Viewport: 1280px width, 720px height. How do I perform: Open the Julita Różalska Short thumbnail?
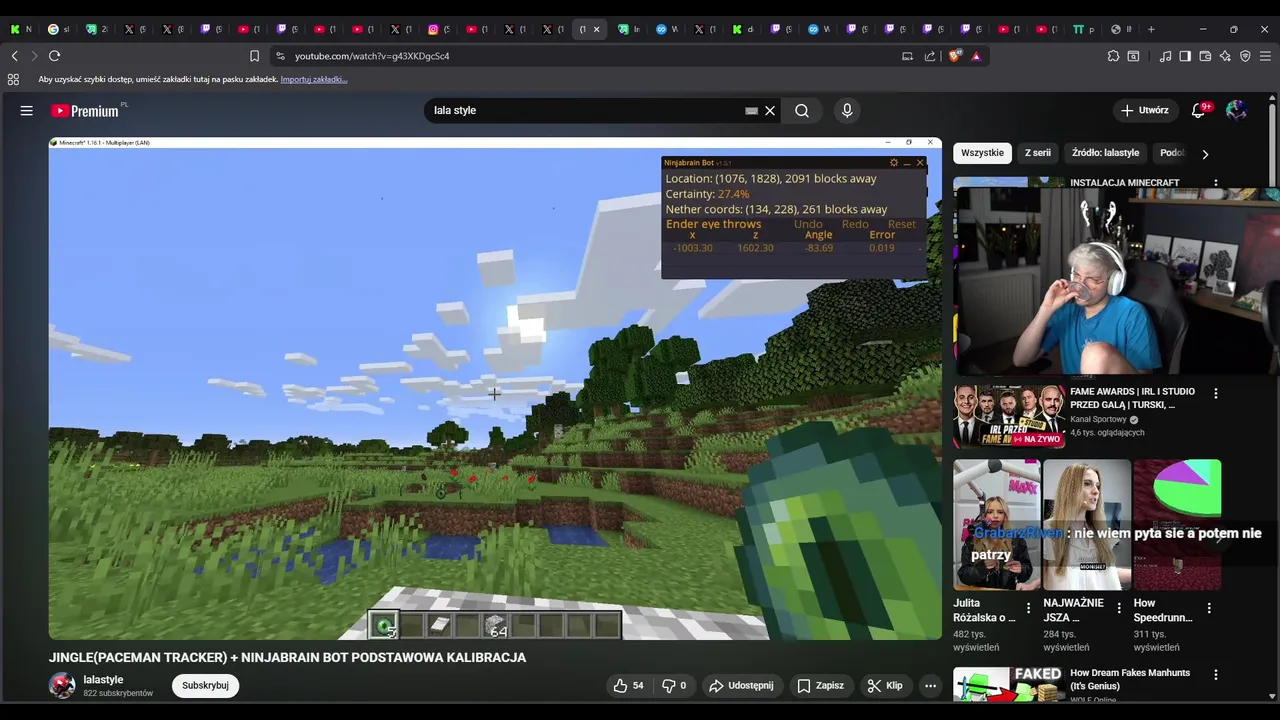[x=996, y=525]
